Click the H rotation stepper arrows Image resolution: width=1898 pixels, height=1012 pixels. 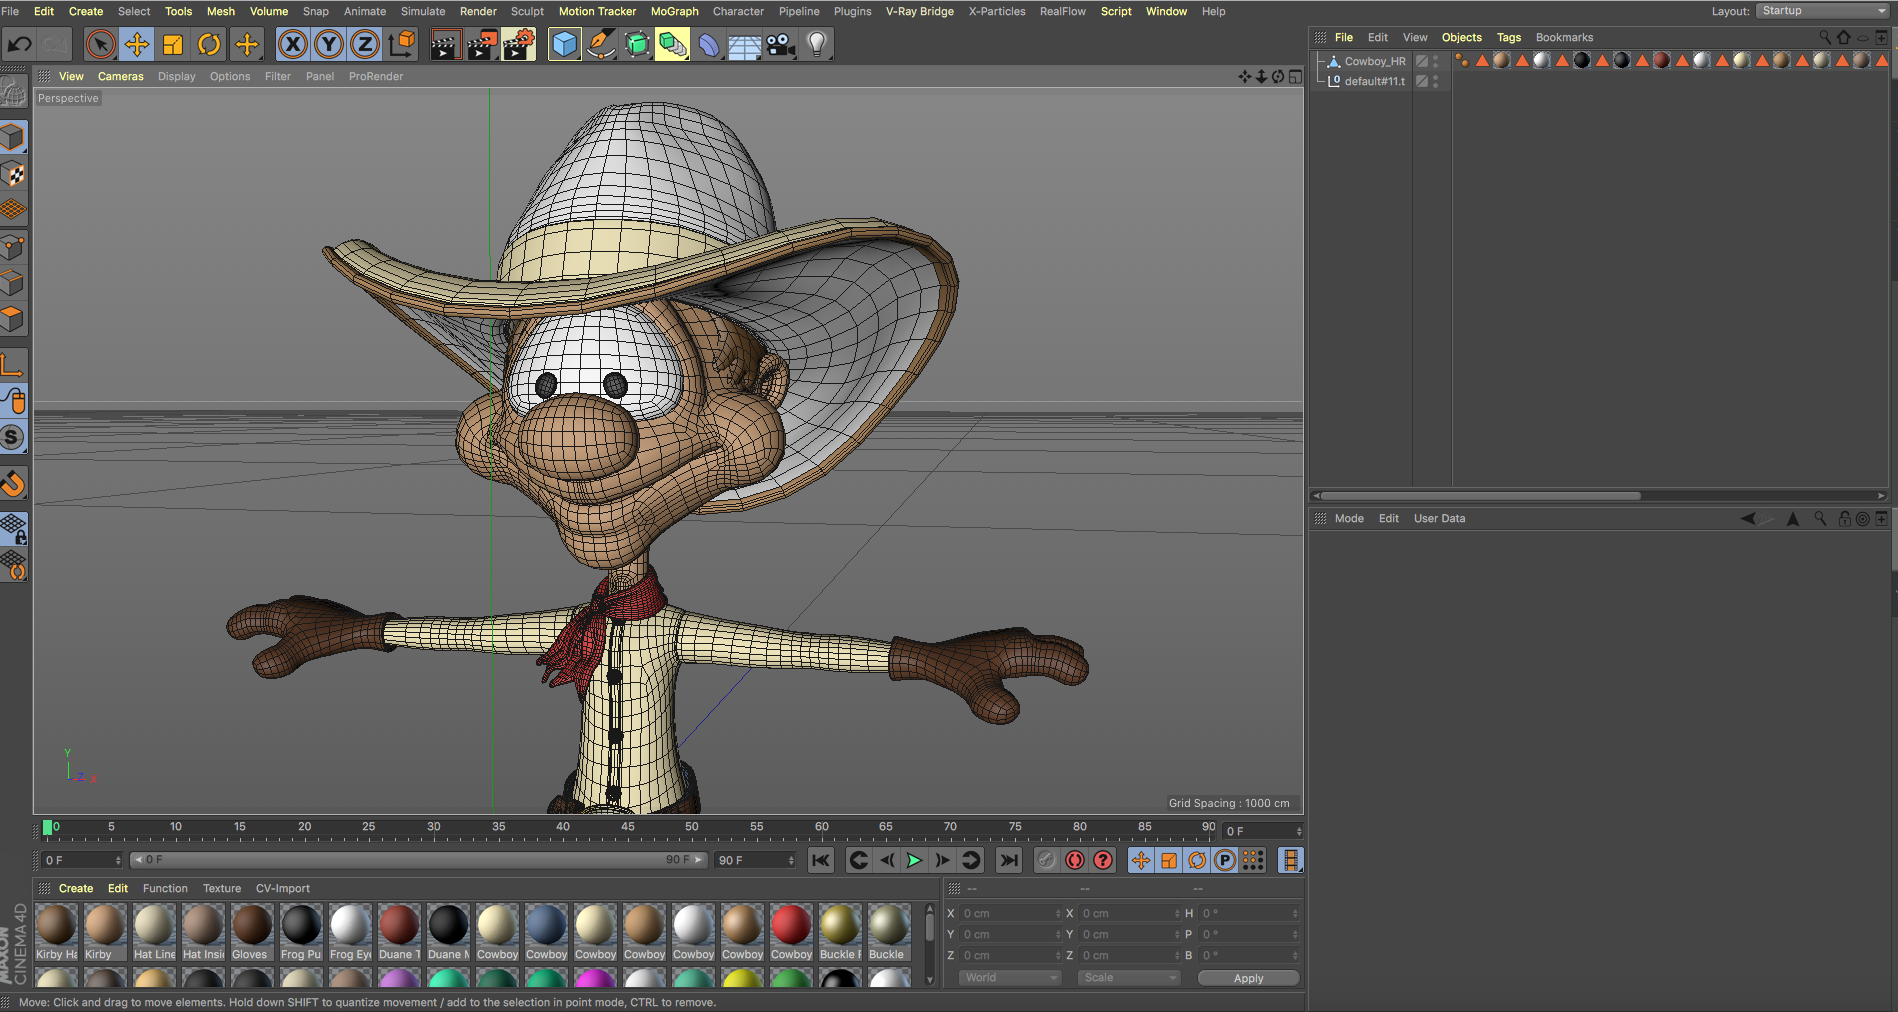pyautogui.click(x=1295, y=914)
